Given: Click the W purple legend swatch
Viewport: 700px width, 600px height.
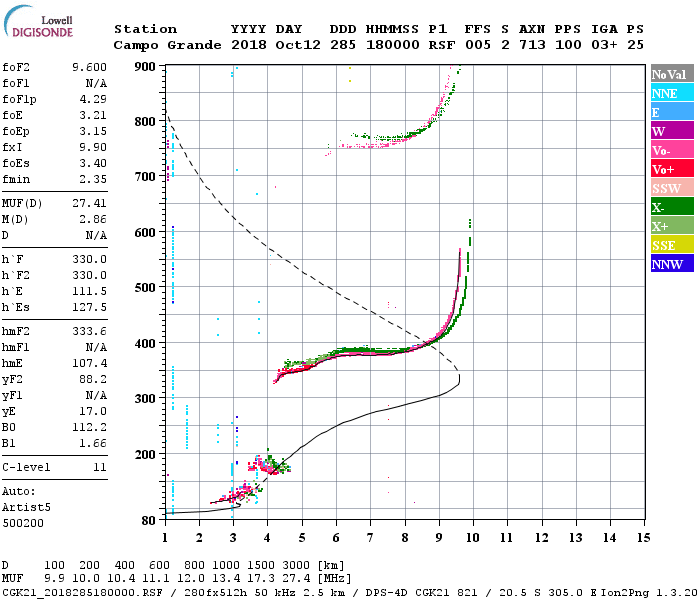Looking at the screenshot, I should coord(672,131).
